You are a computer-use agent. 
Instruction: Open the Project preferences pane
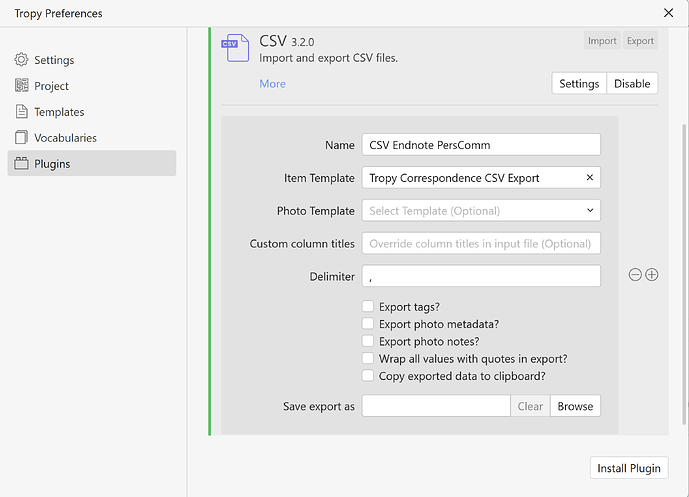(x=92, y=86)
